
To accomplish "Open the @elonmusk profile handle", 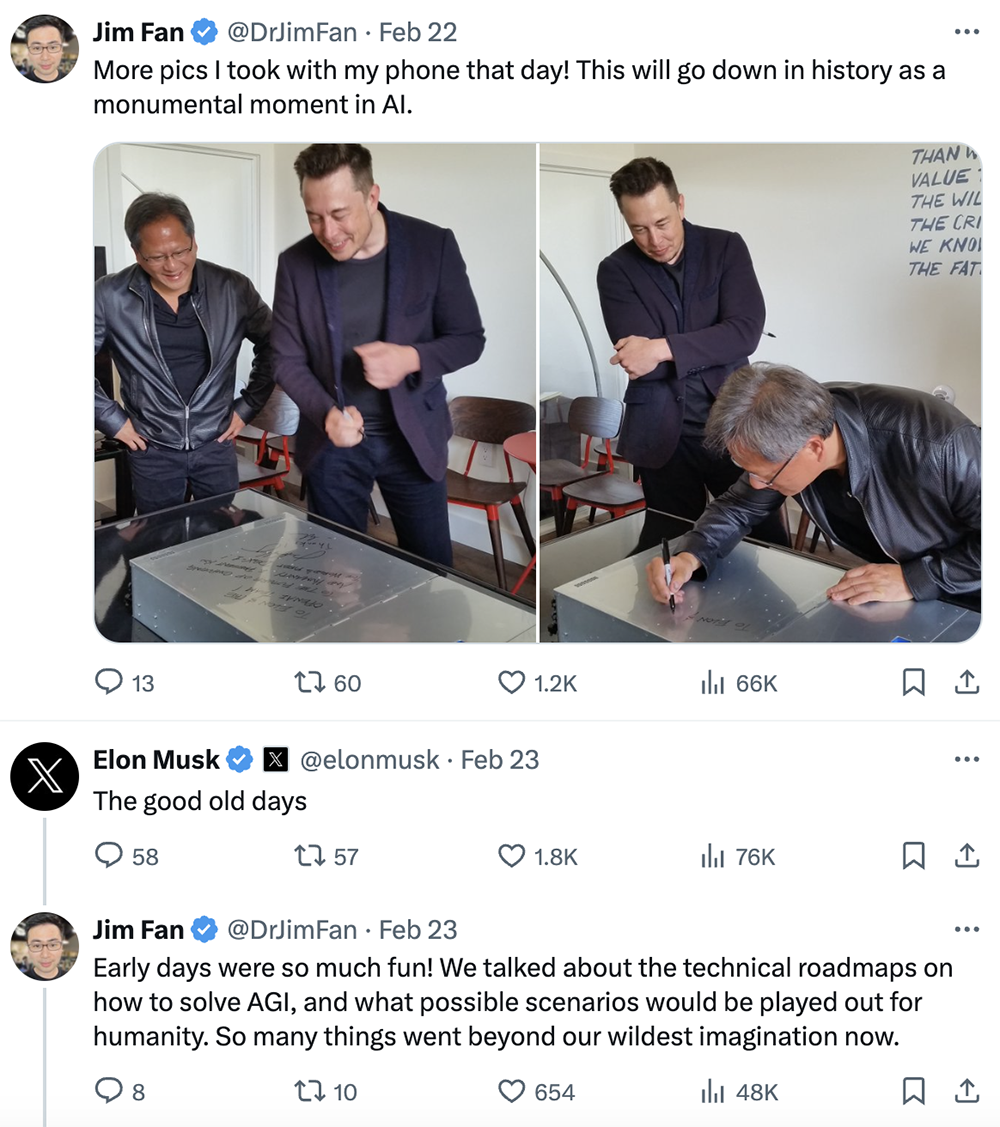I will [x=369, y=760].
